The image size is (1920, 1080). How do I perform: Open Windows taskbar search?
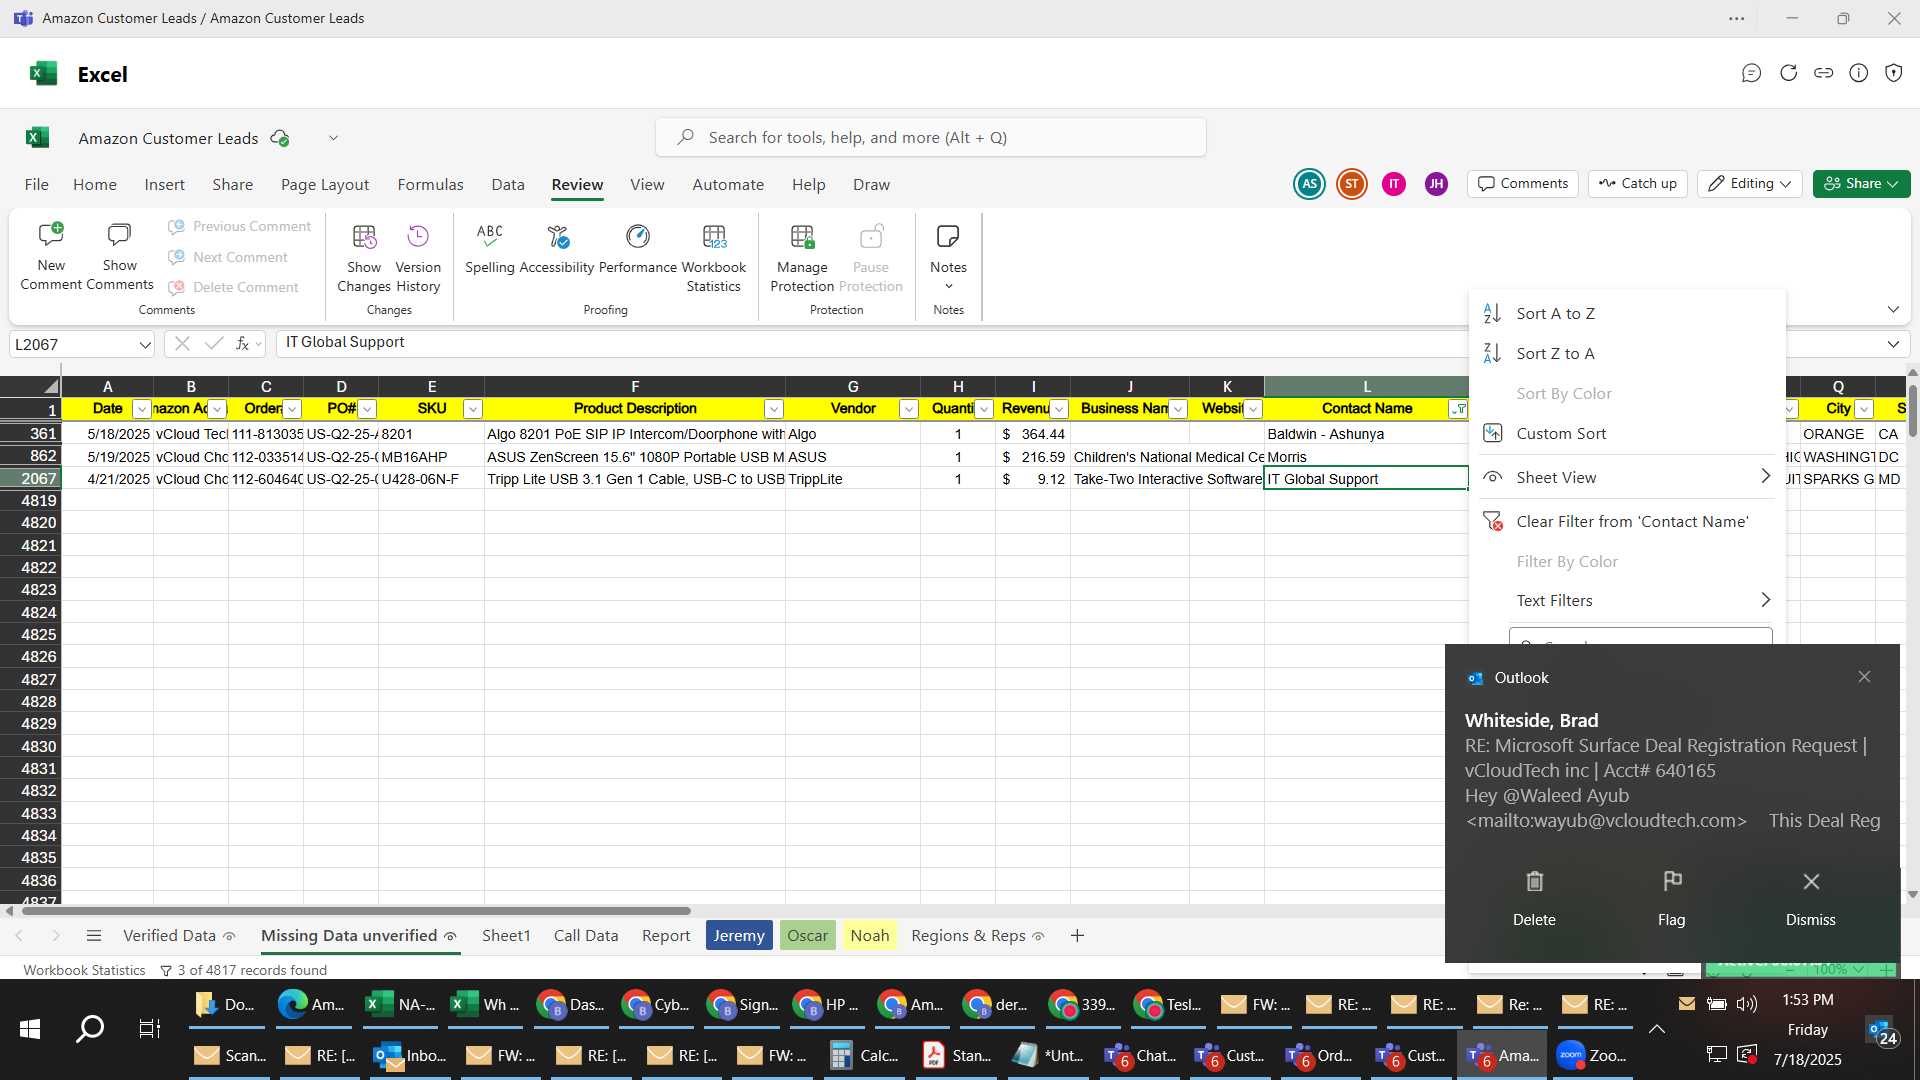point(90,1029)
